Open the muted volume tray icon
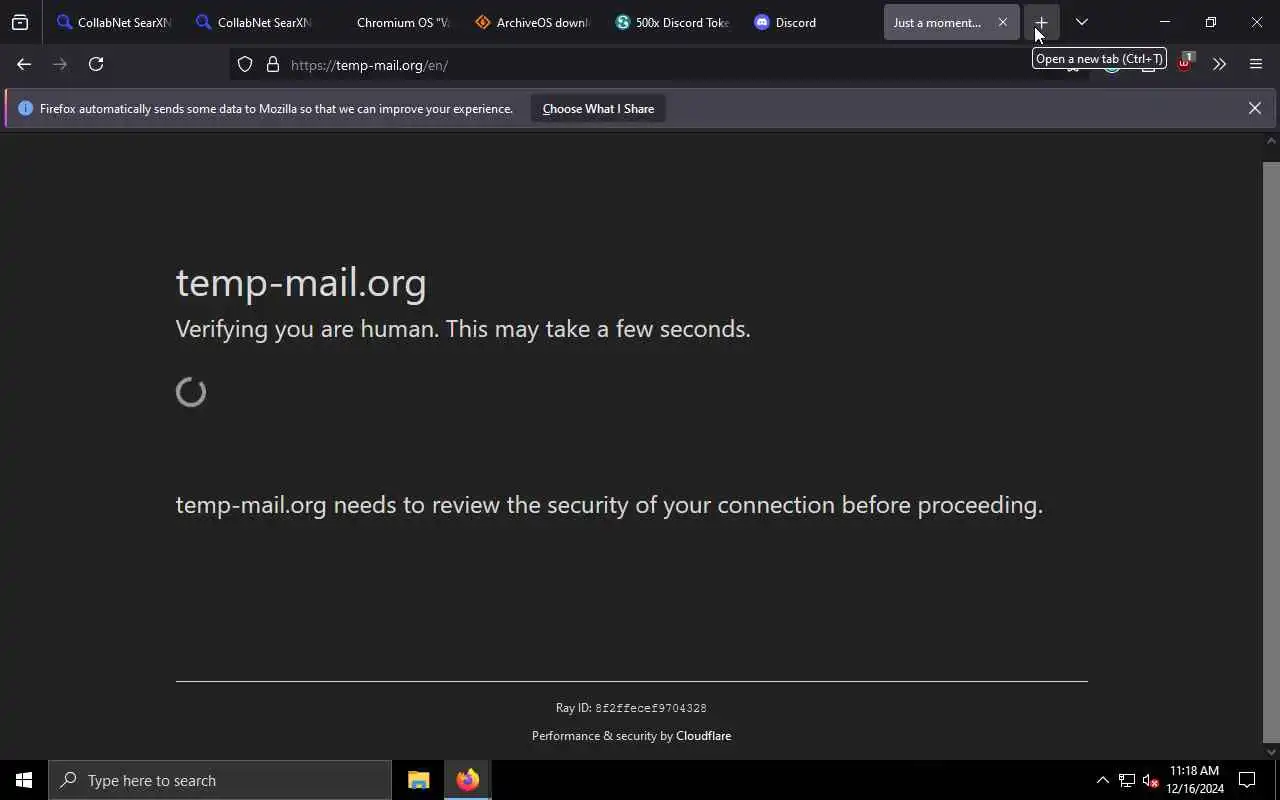This screenshot has width=1280, height=800. point(1150,780)
